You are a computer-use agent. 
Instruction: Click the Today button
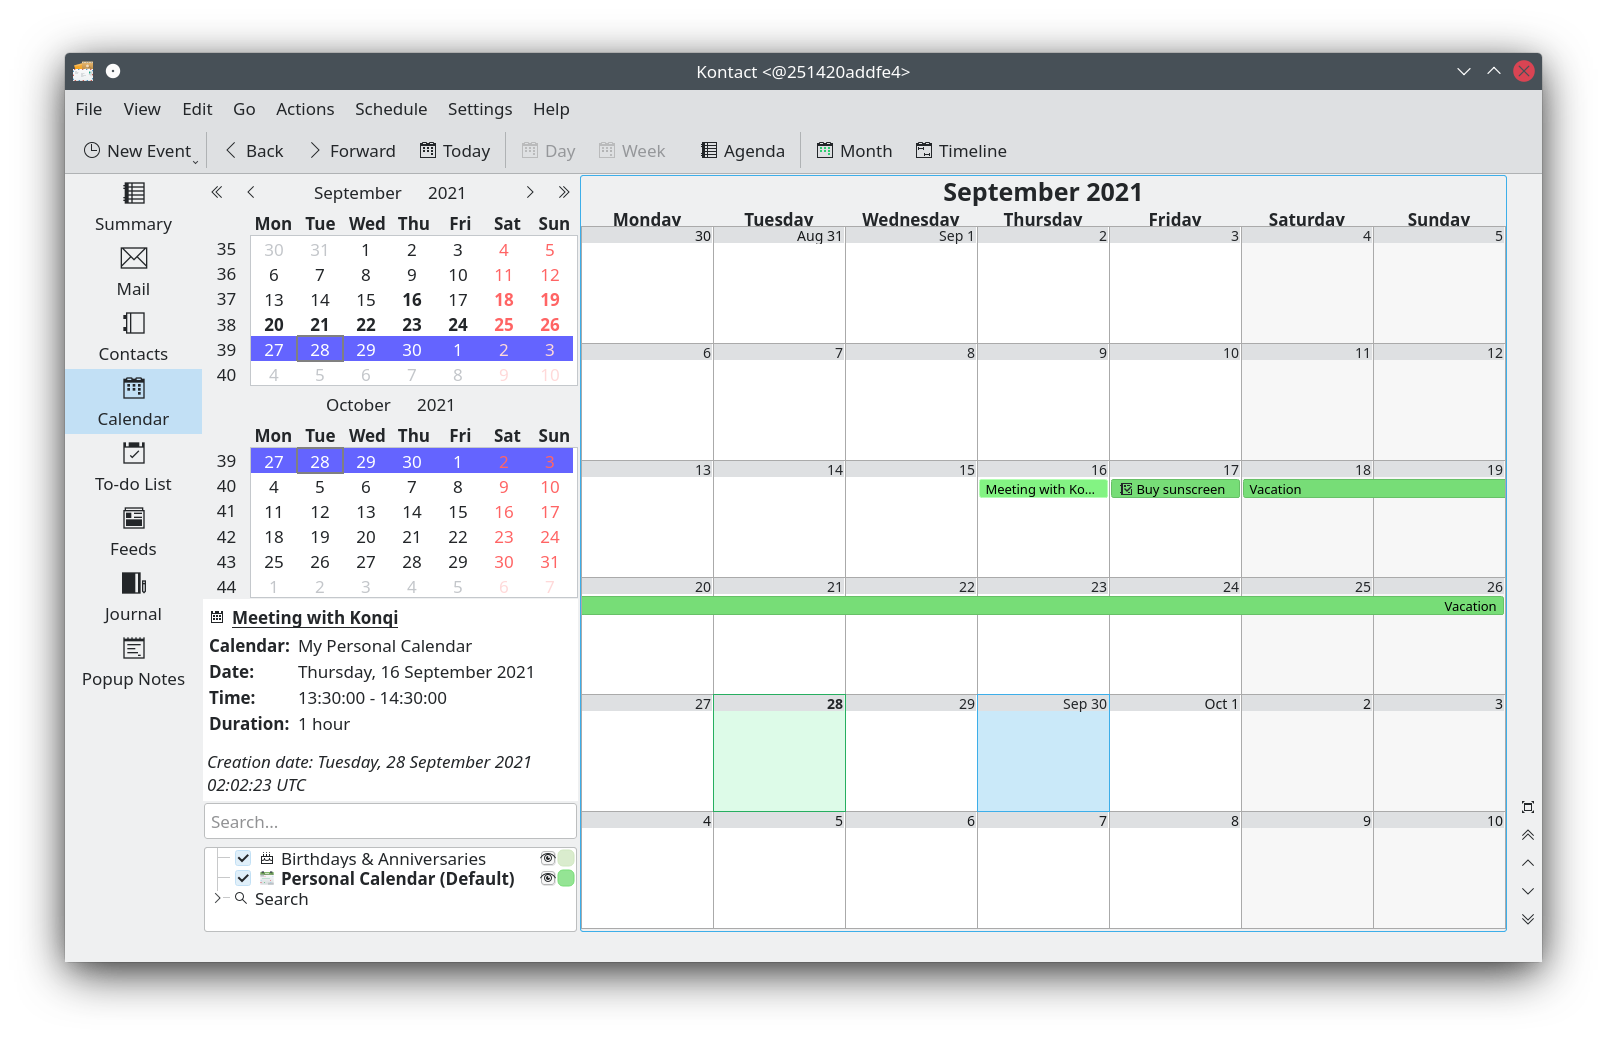(455, 151)
